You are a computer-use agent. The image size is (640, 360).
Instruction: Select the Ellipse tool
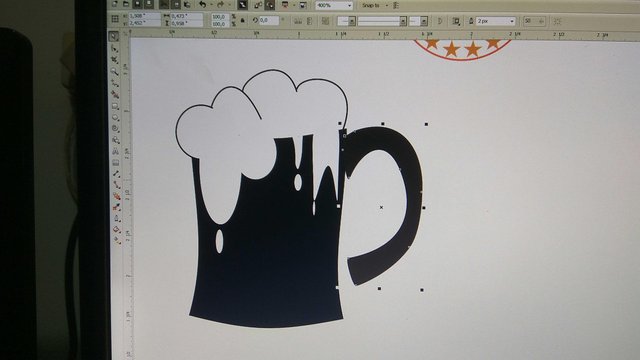(x=116, y=118)
